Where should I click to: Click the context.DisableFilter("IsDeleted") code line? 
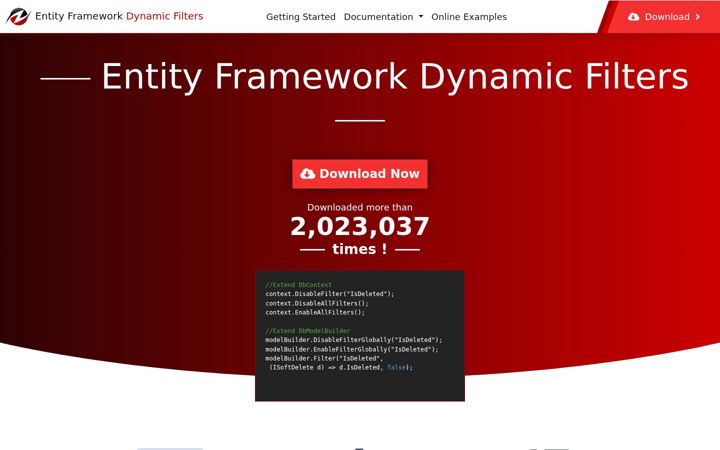330,294
